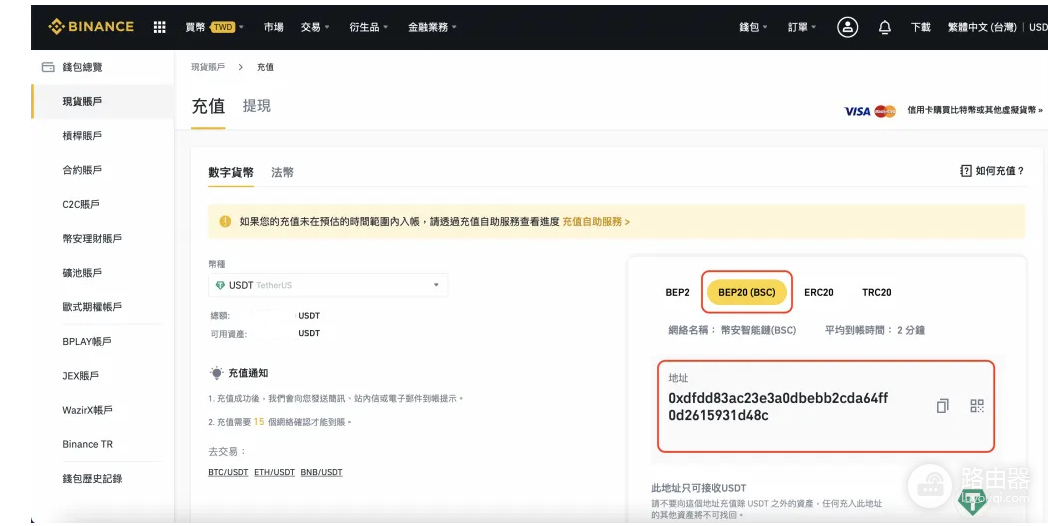
Task: Click the 網絡名稱 幣安智能鏈(BSC) text
Action: tap(732, 330)
